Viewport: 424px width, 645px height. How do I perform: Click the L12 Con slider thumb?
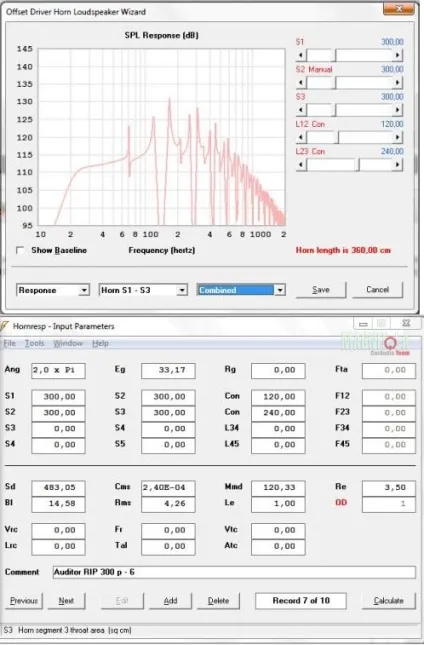click(336, 137)
